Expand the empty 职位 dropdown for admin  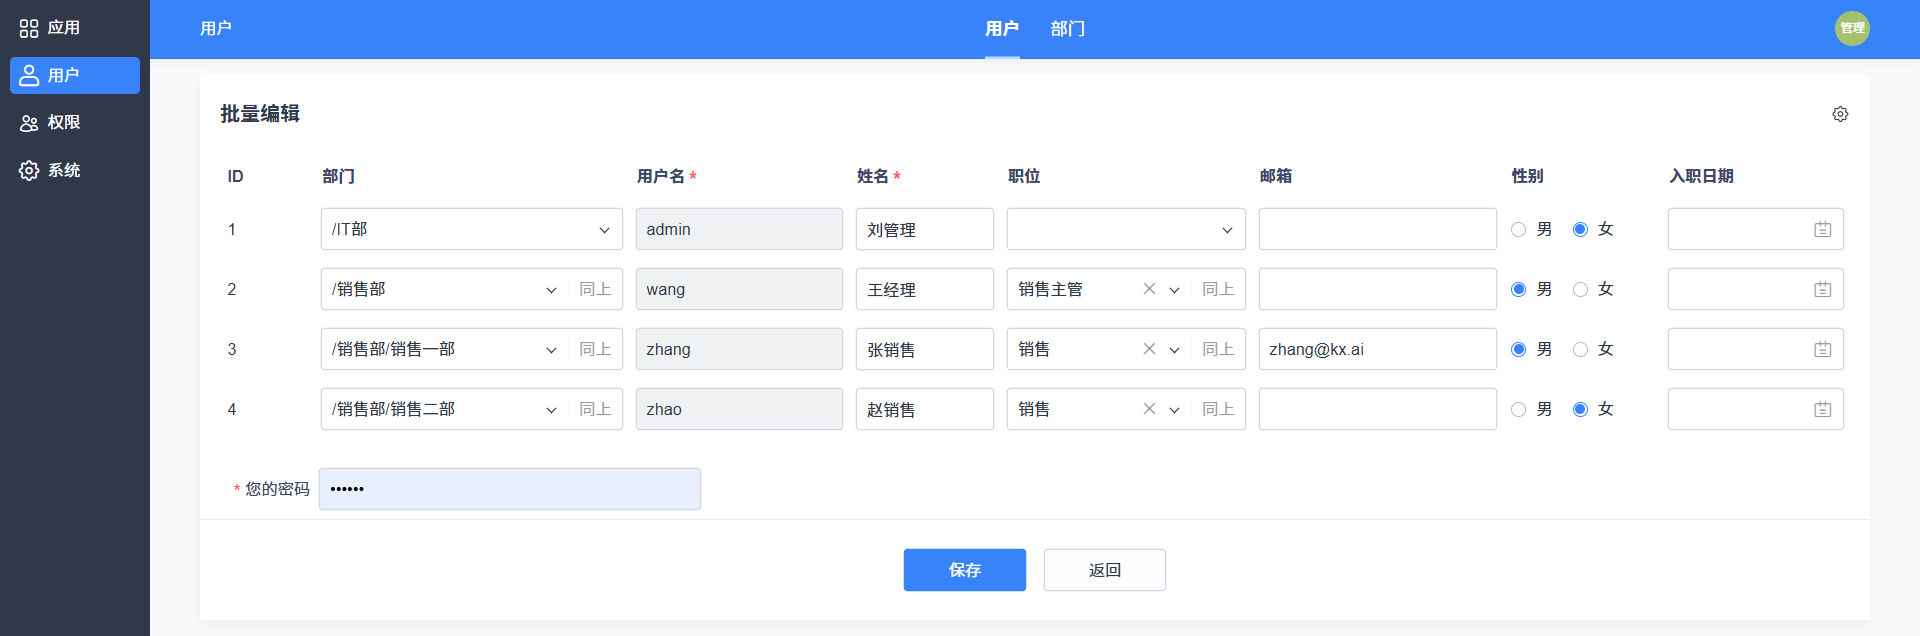tap(1126, 229)
